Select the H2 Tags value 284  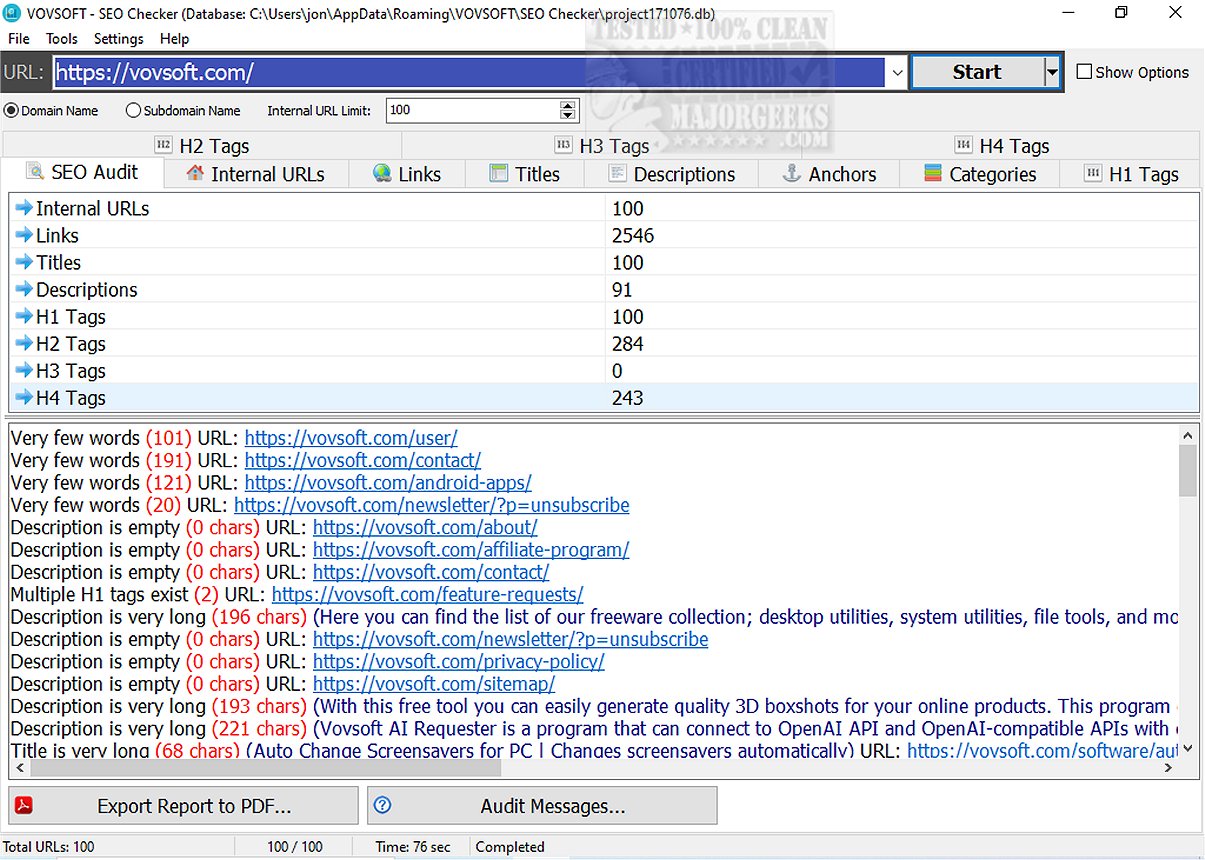(x=628, y=344)
